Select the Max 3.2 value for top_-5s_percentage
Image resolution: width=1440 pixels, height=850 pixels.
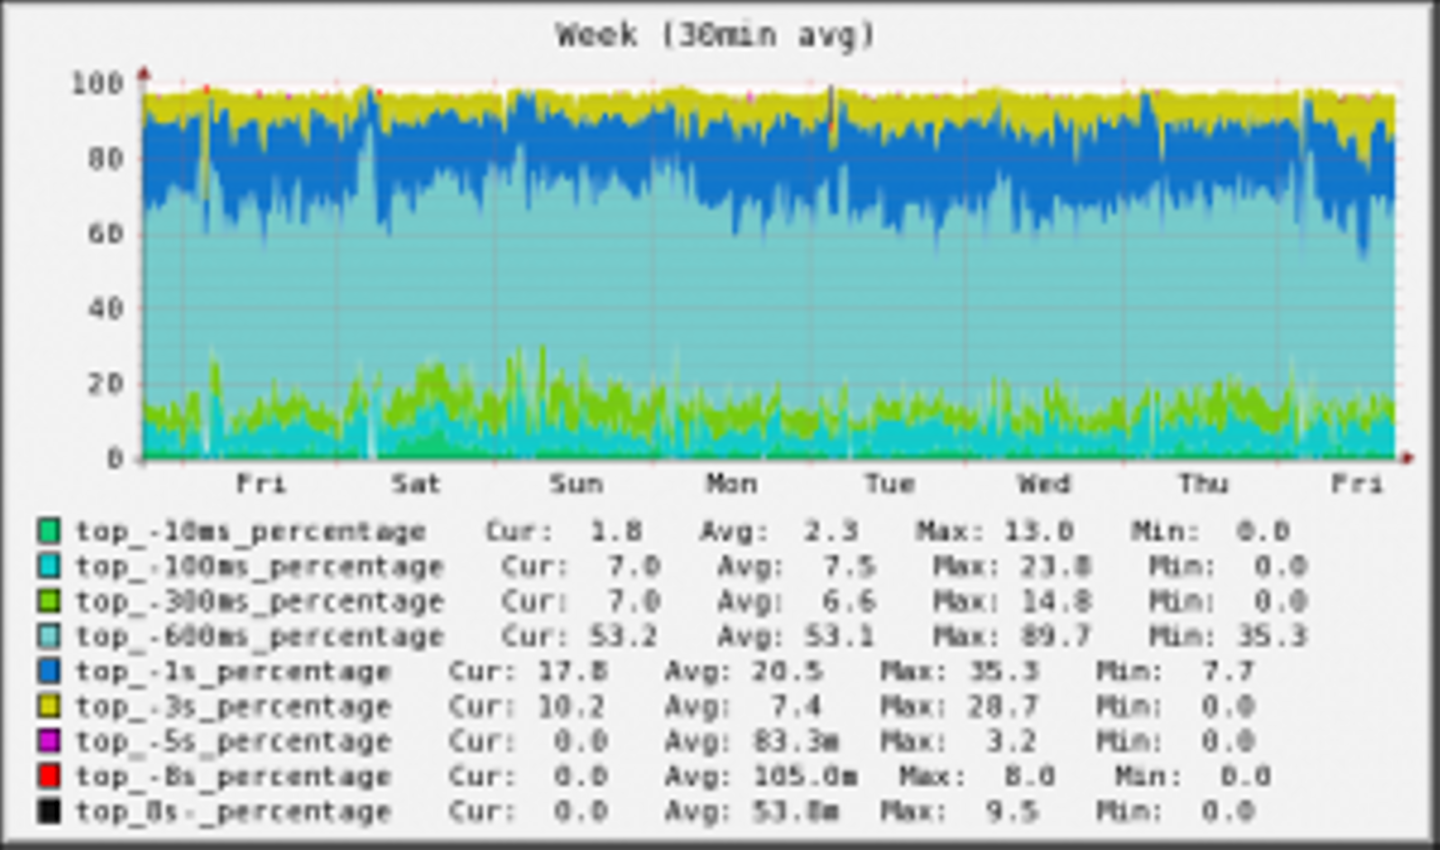tap(1012, 741)
